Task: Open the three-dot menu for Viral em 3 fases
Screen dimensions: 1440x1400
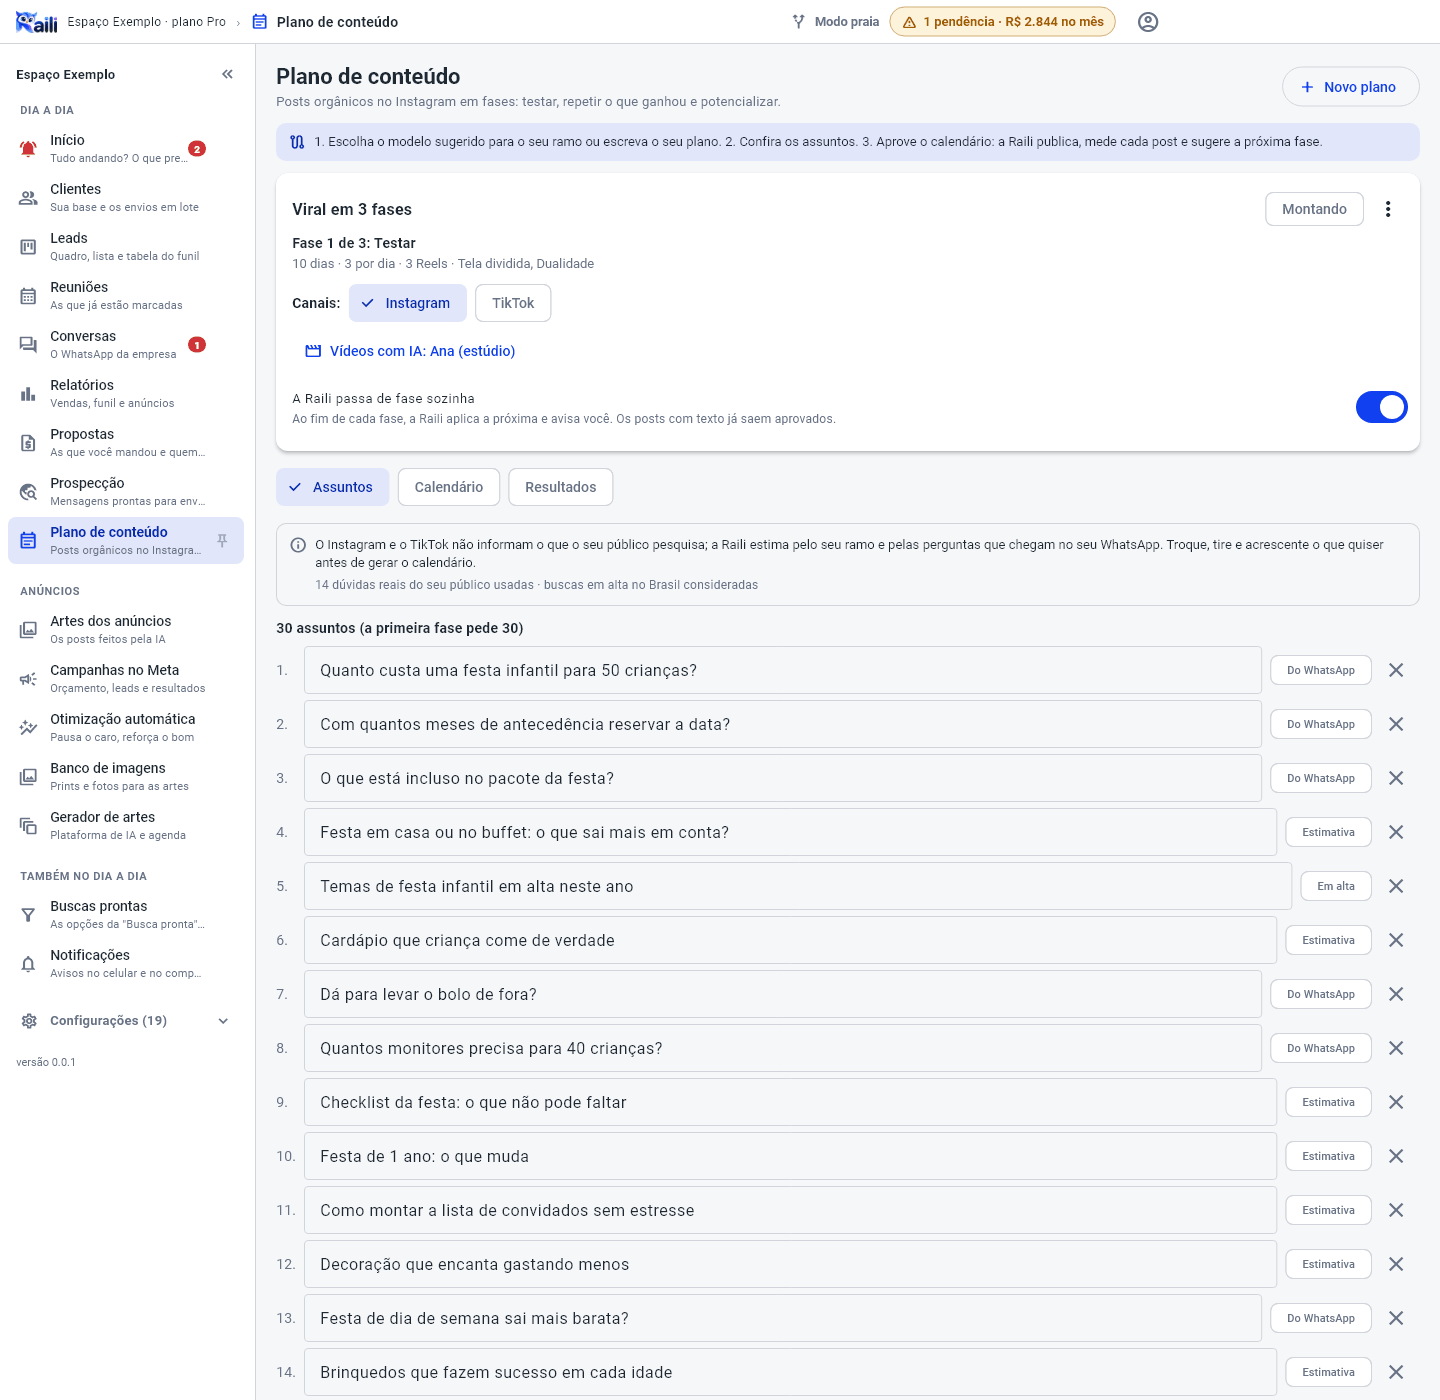Action: click(x=1388, y=209)
